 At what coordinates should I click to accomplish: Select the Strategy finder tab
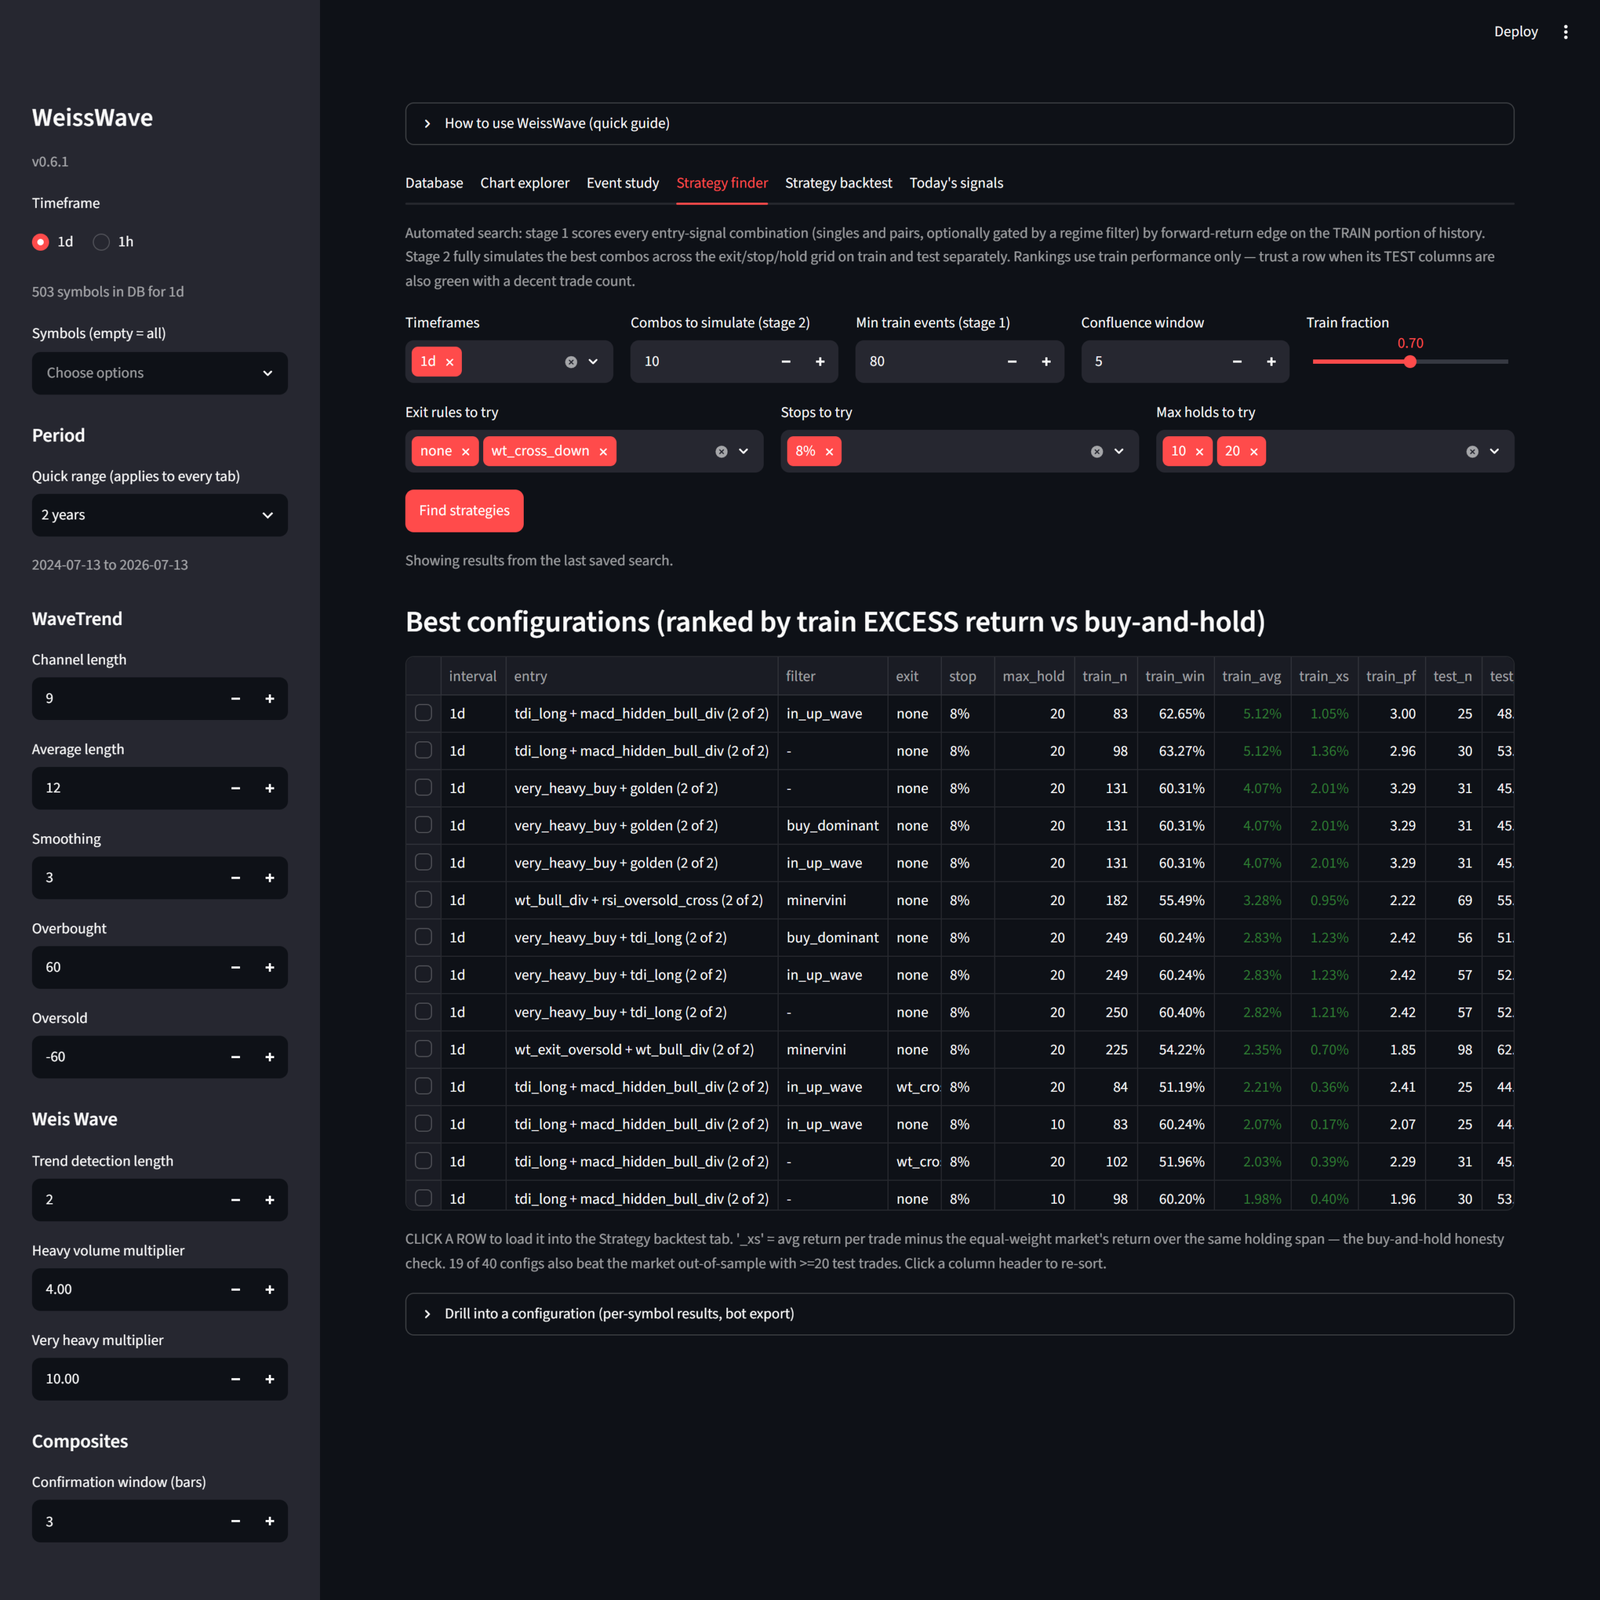(x=722, y=183)
